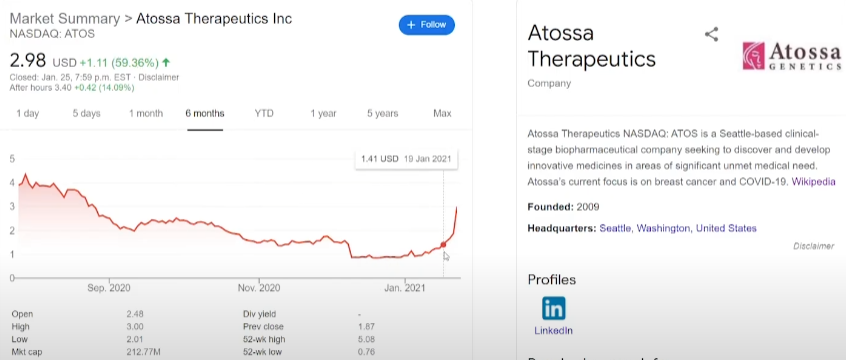Screen dimensions: 846x360
Task: Open the Seattle, Washington, United States headquarters link
Action: pos(678,228)
